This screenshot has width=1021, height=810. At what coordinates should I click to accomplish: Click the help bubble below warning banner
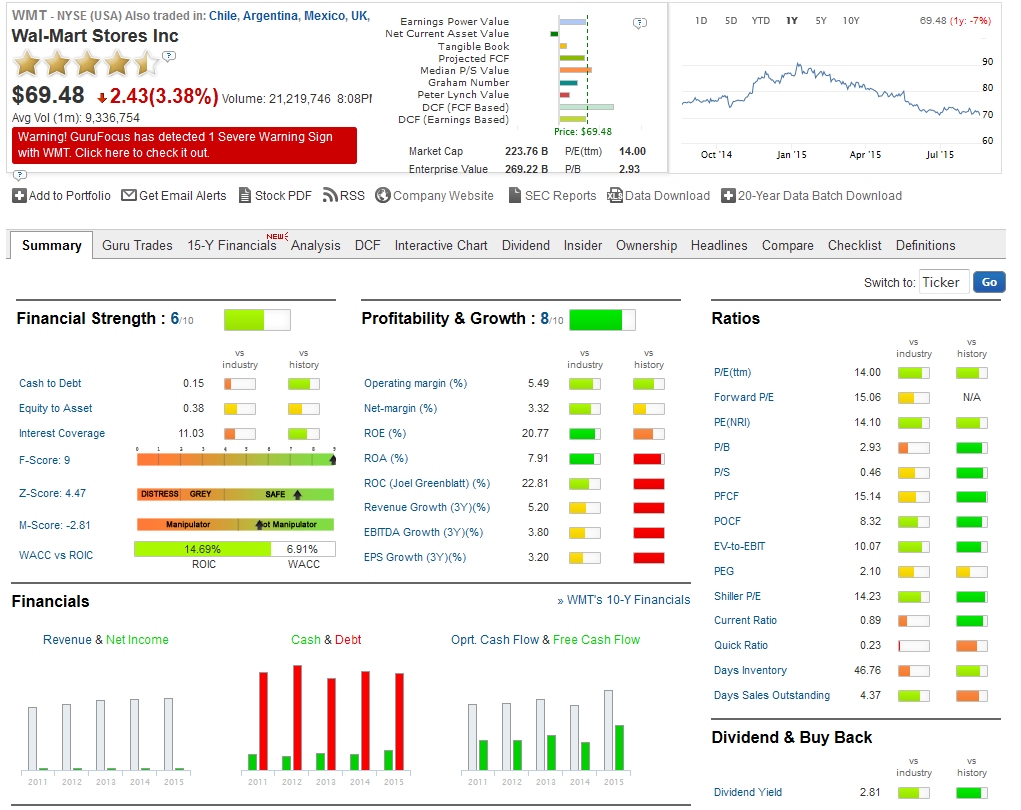[x=20, y=175]
